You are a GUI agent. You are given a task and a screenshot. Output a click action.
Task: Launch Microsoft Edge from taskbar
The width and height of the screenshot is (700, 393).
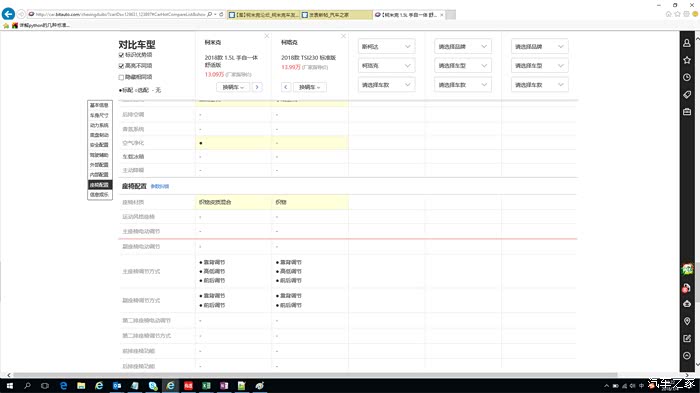[63, 385]
